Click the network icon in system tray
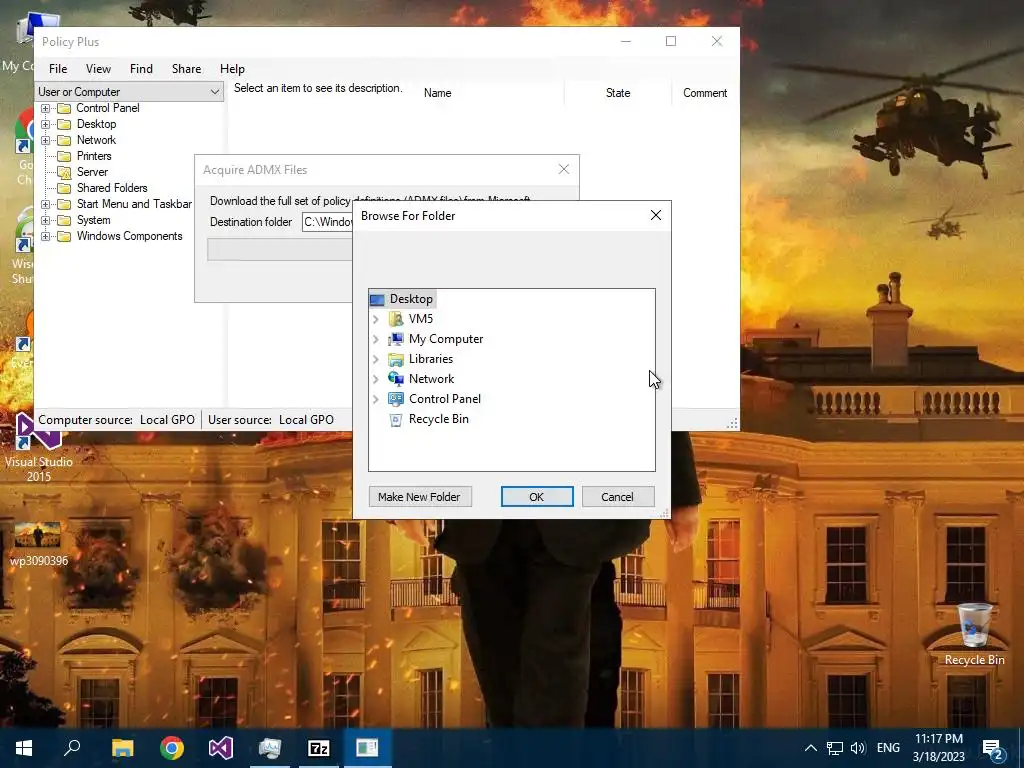Image resolution: width=1024 pixels, height=768 pixels. pos(835,748)
